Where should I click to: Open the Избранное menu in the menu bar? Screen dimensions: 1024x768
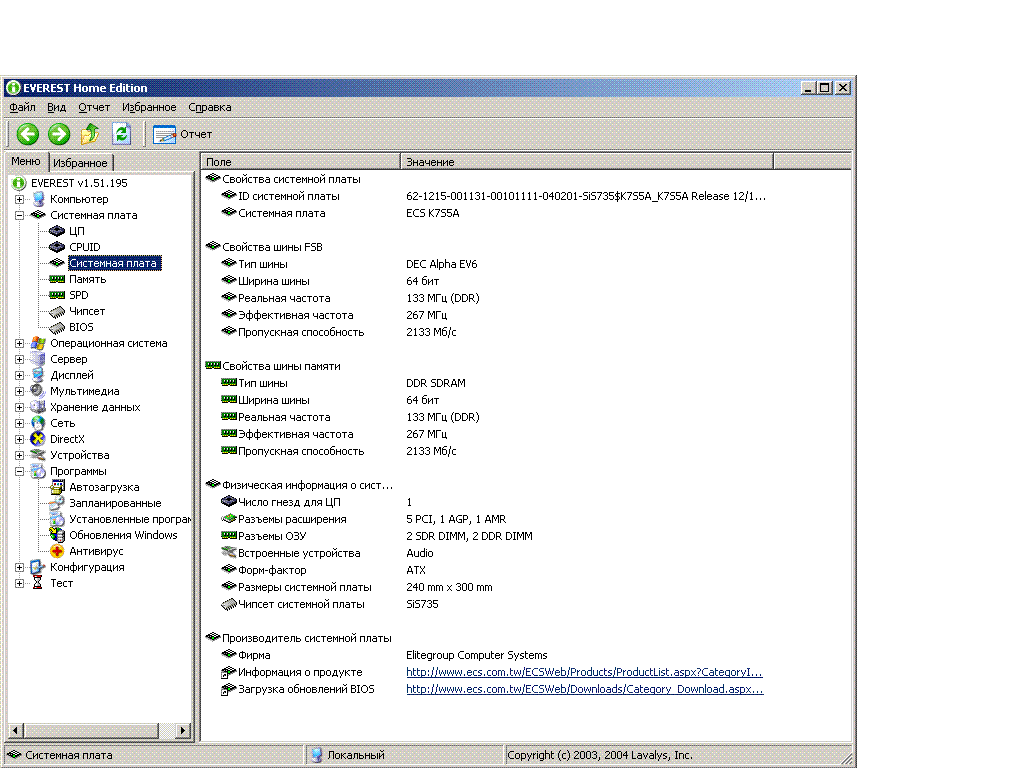[149, 107]
